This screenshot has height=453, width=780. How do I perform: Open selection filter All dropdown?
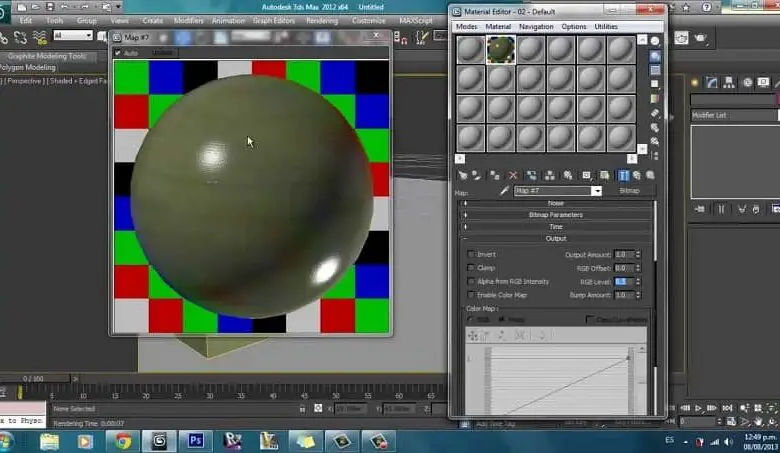pyautogui.click(x=73, y=35)
